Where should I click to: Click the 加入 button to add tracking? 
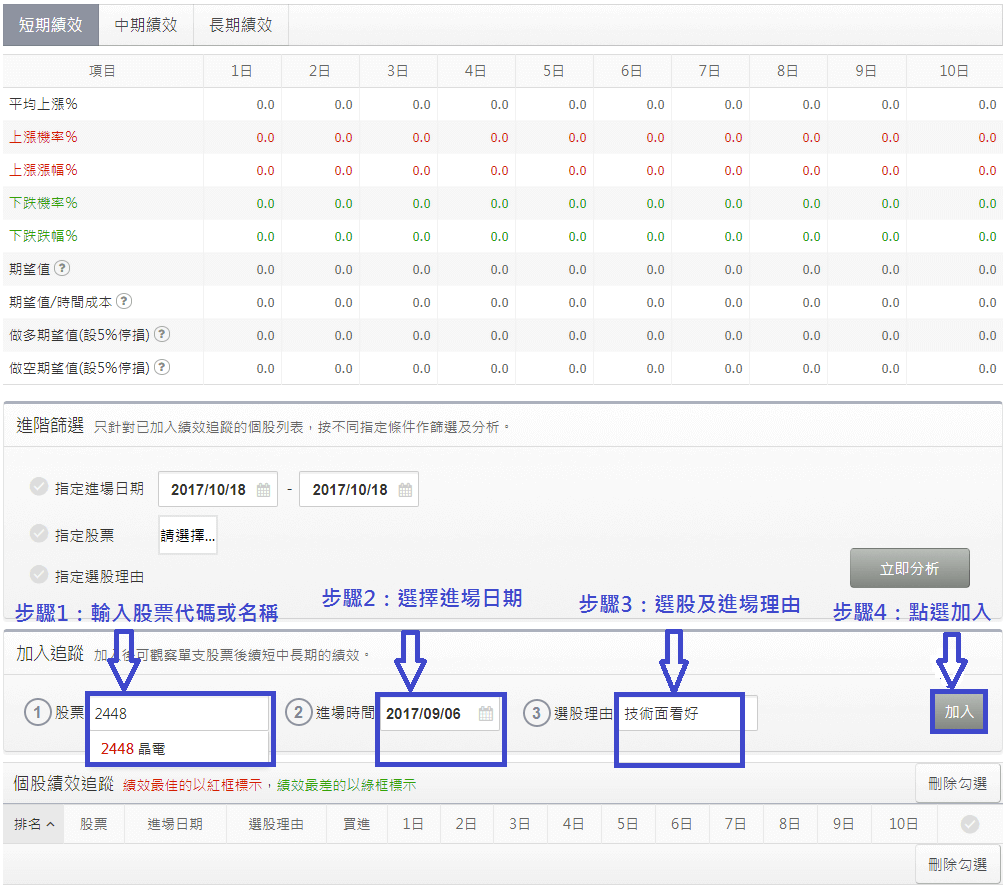[959, 712]
